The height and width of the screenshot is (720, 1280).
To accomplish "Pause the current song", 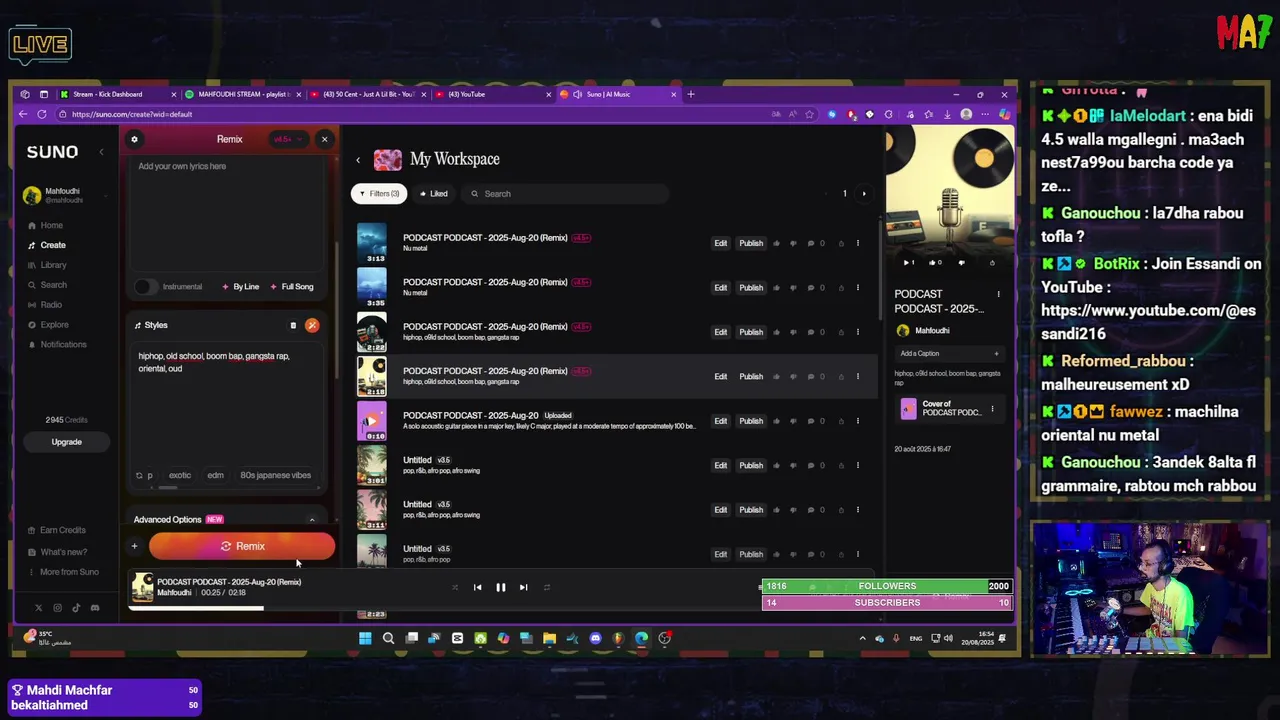I will click(x=501, y=588).
